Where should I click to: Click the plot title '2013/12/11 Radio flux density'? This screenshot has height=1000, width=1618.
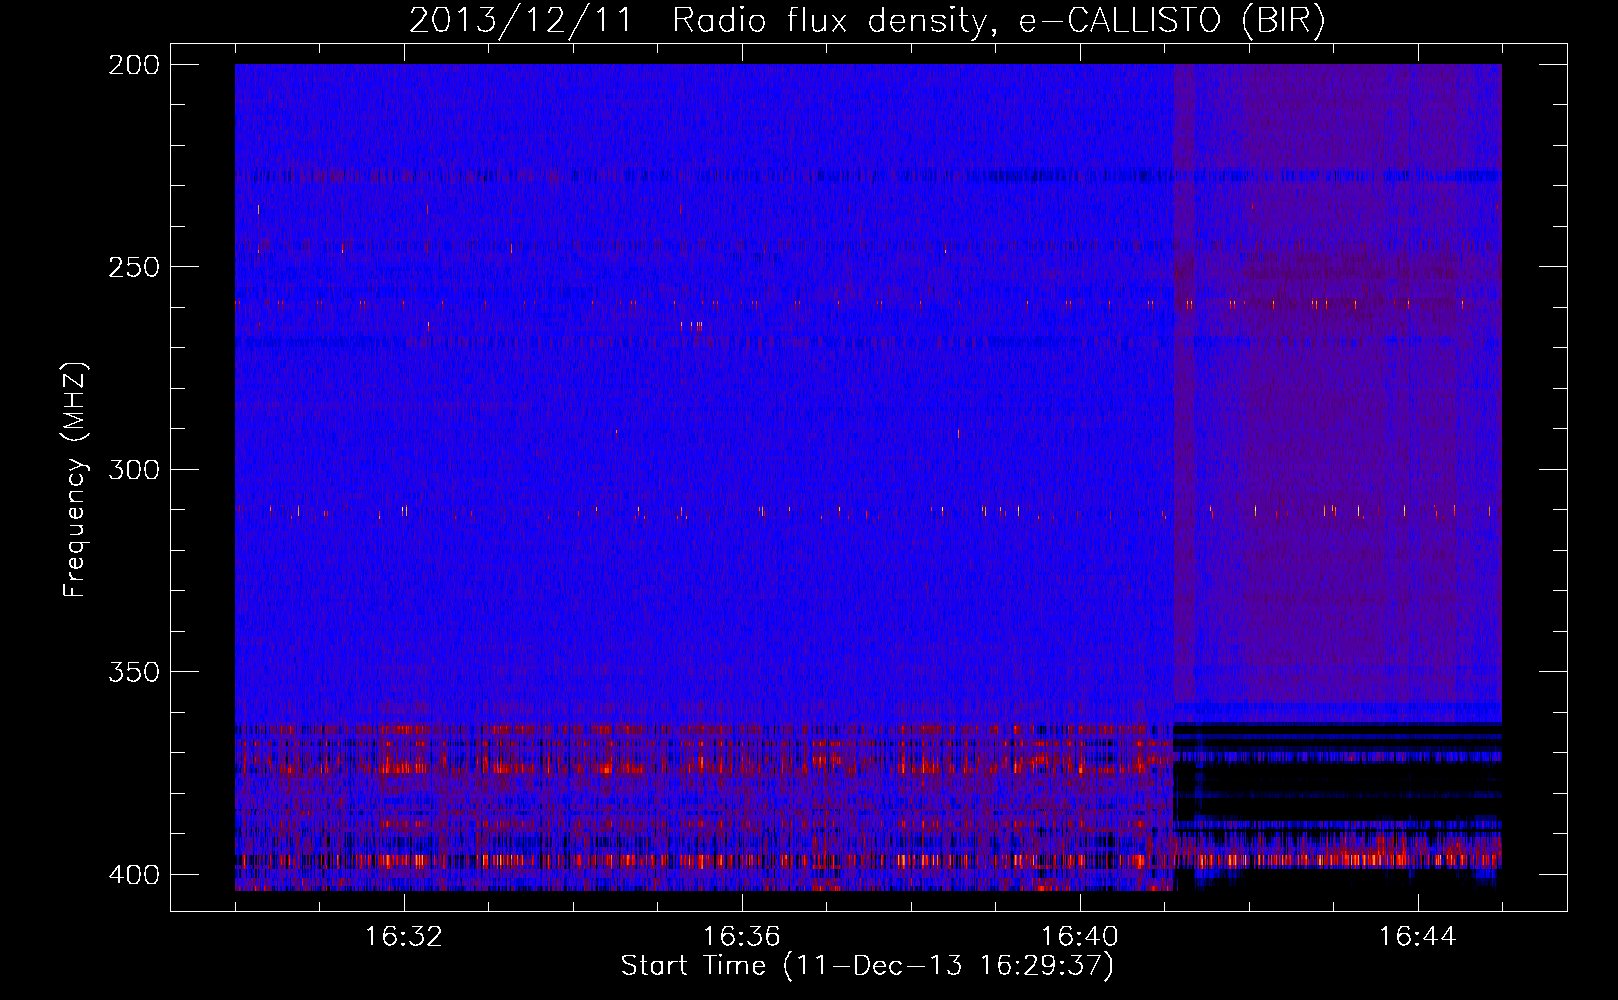[867, 21]
